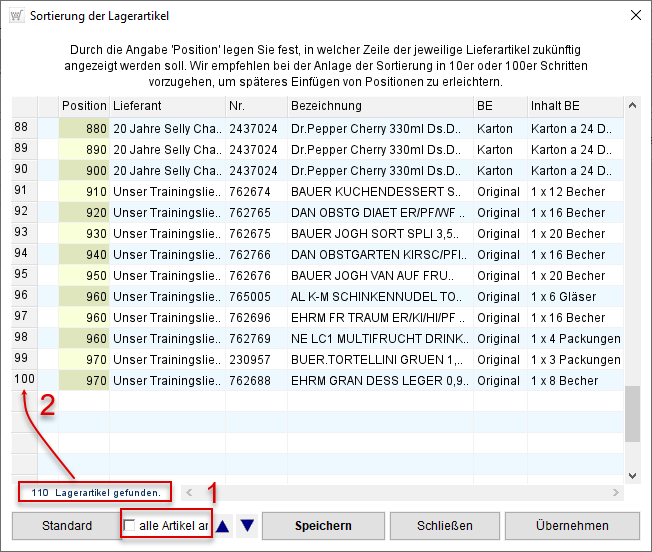The width and height of the screenshot is (652, 552).
Task: Sort by the Position column header
Action: point(83,106)
